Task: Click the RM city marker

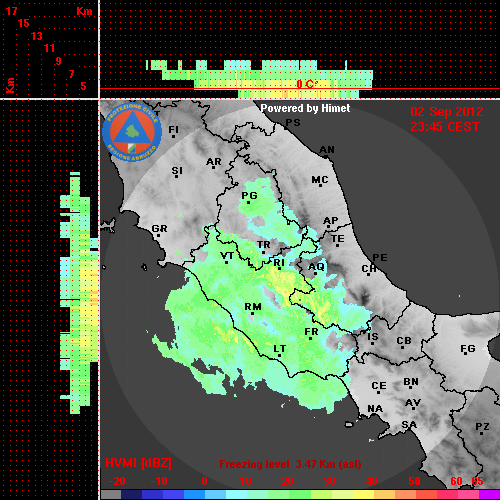Action: pos(252,314)
